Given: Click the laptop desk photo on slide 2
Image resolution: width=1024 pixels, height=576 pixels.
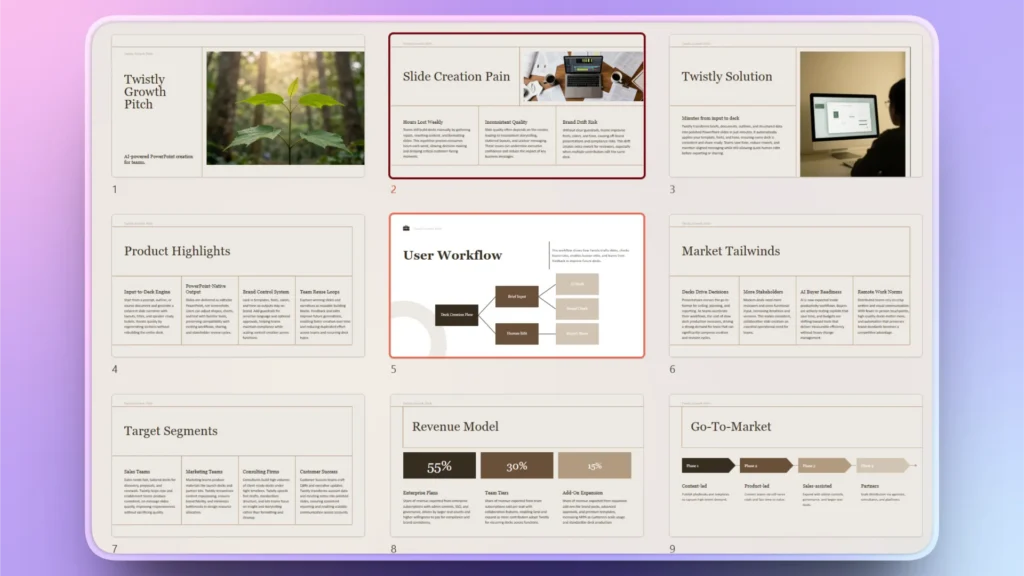Looking at the screenshot, I should 583,76.
